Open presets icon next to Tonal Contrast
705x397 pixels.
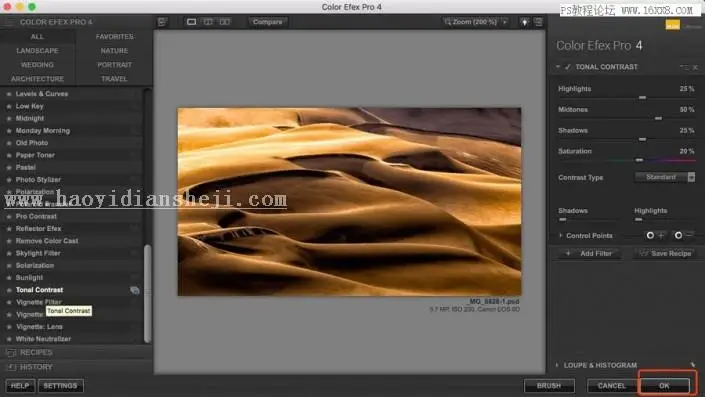[134, 290]
